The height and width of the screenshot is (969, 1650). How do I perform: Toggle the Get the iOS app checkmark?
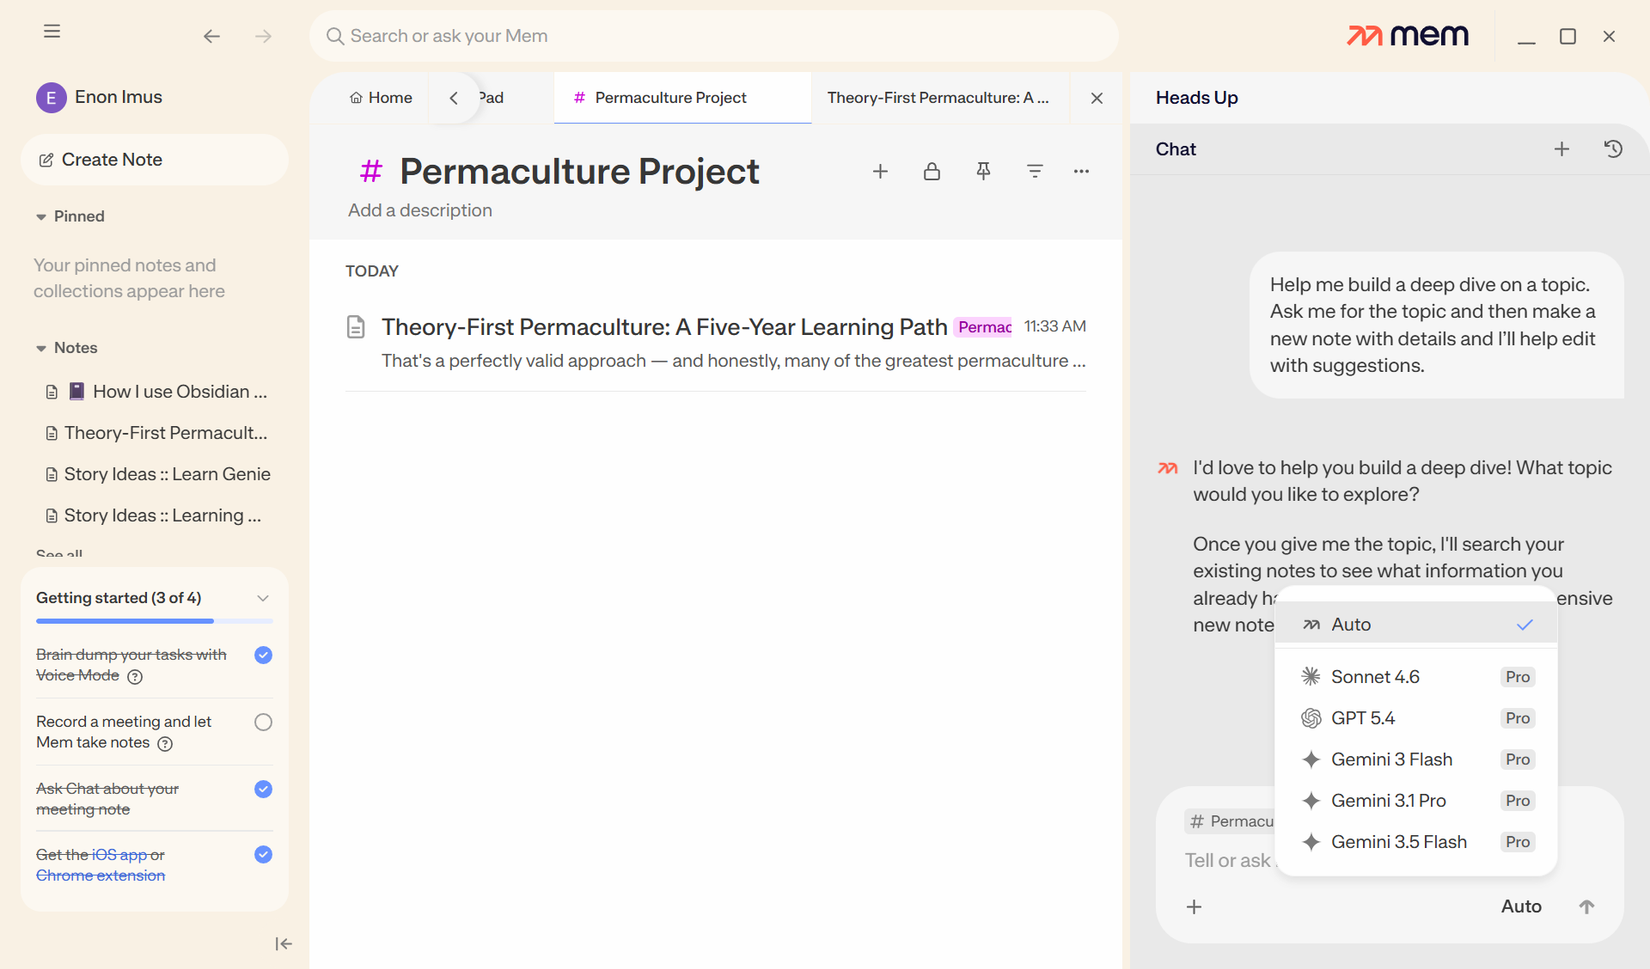[x=263, y=855]
